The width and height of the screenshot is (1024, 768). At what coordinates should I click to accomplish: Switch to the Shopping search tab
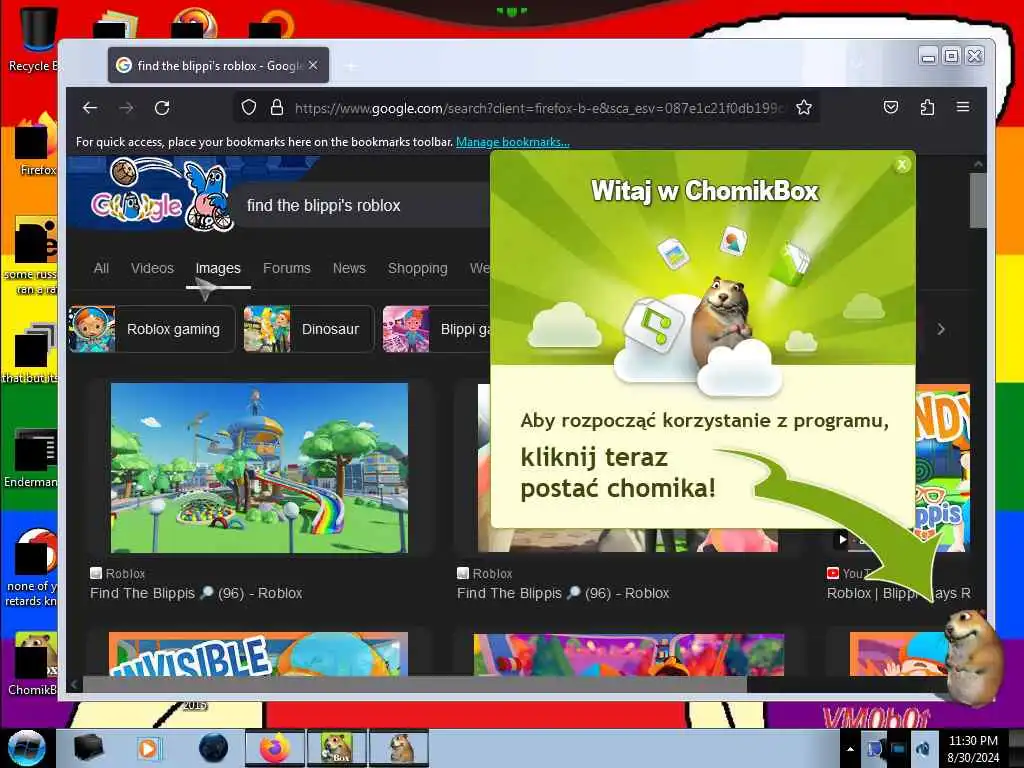418,268
